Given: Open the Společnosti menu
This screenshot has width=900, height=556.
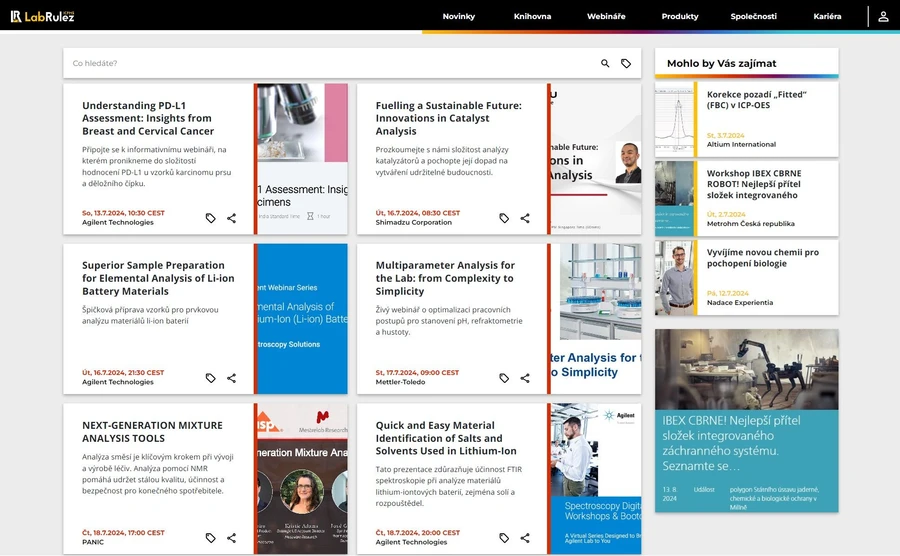Looking at the screenshot, I should [x=754, y=16].
